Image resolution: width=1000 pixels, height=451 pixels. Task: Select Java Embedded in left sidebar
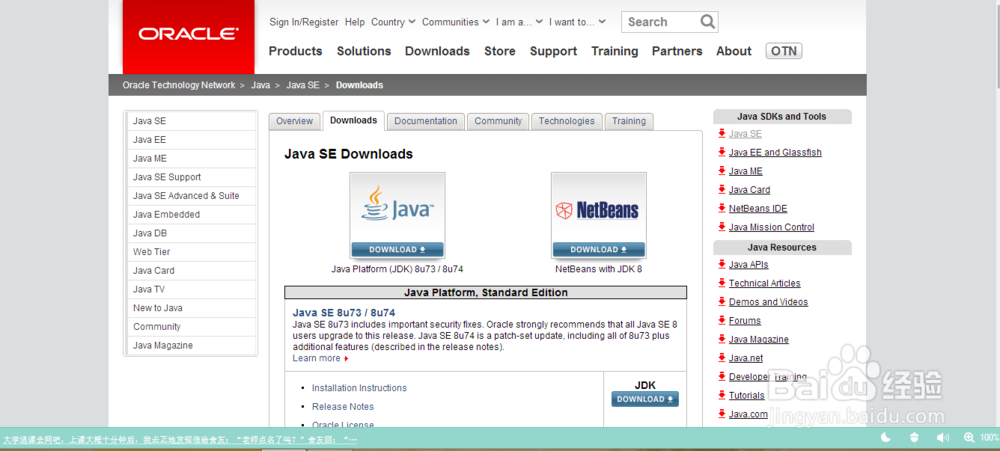(191, 214)
